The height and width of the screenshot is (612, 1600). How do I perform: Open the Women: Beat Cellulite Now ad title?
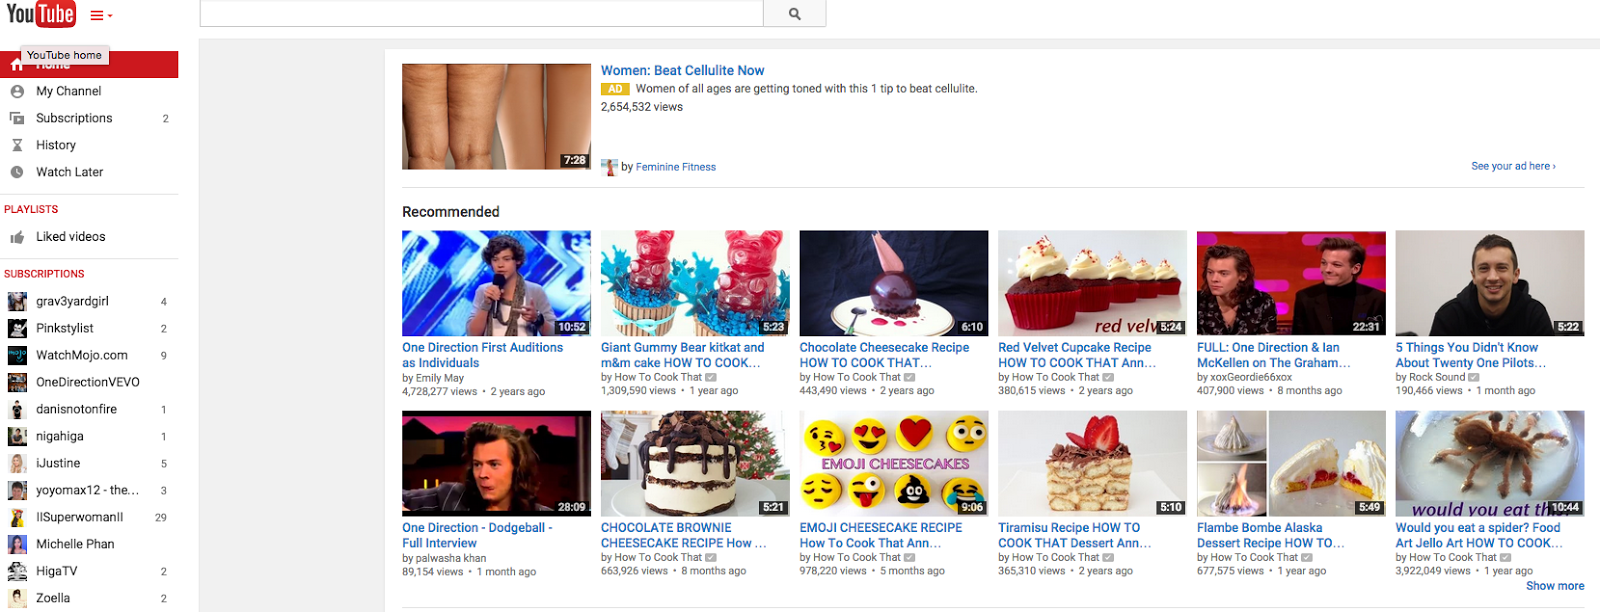point(682,71)
